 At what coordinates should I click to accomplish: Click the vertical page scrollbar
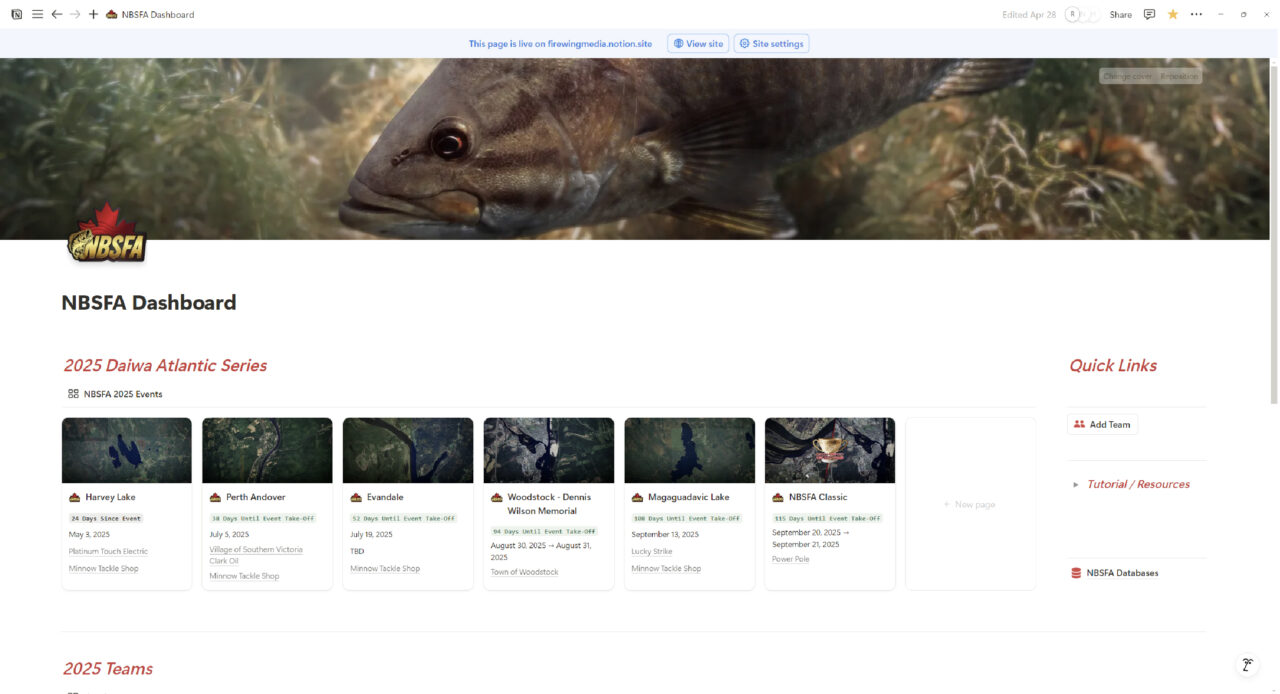coord(1273,230)
